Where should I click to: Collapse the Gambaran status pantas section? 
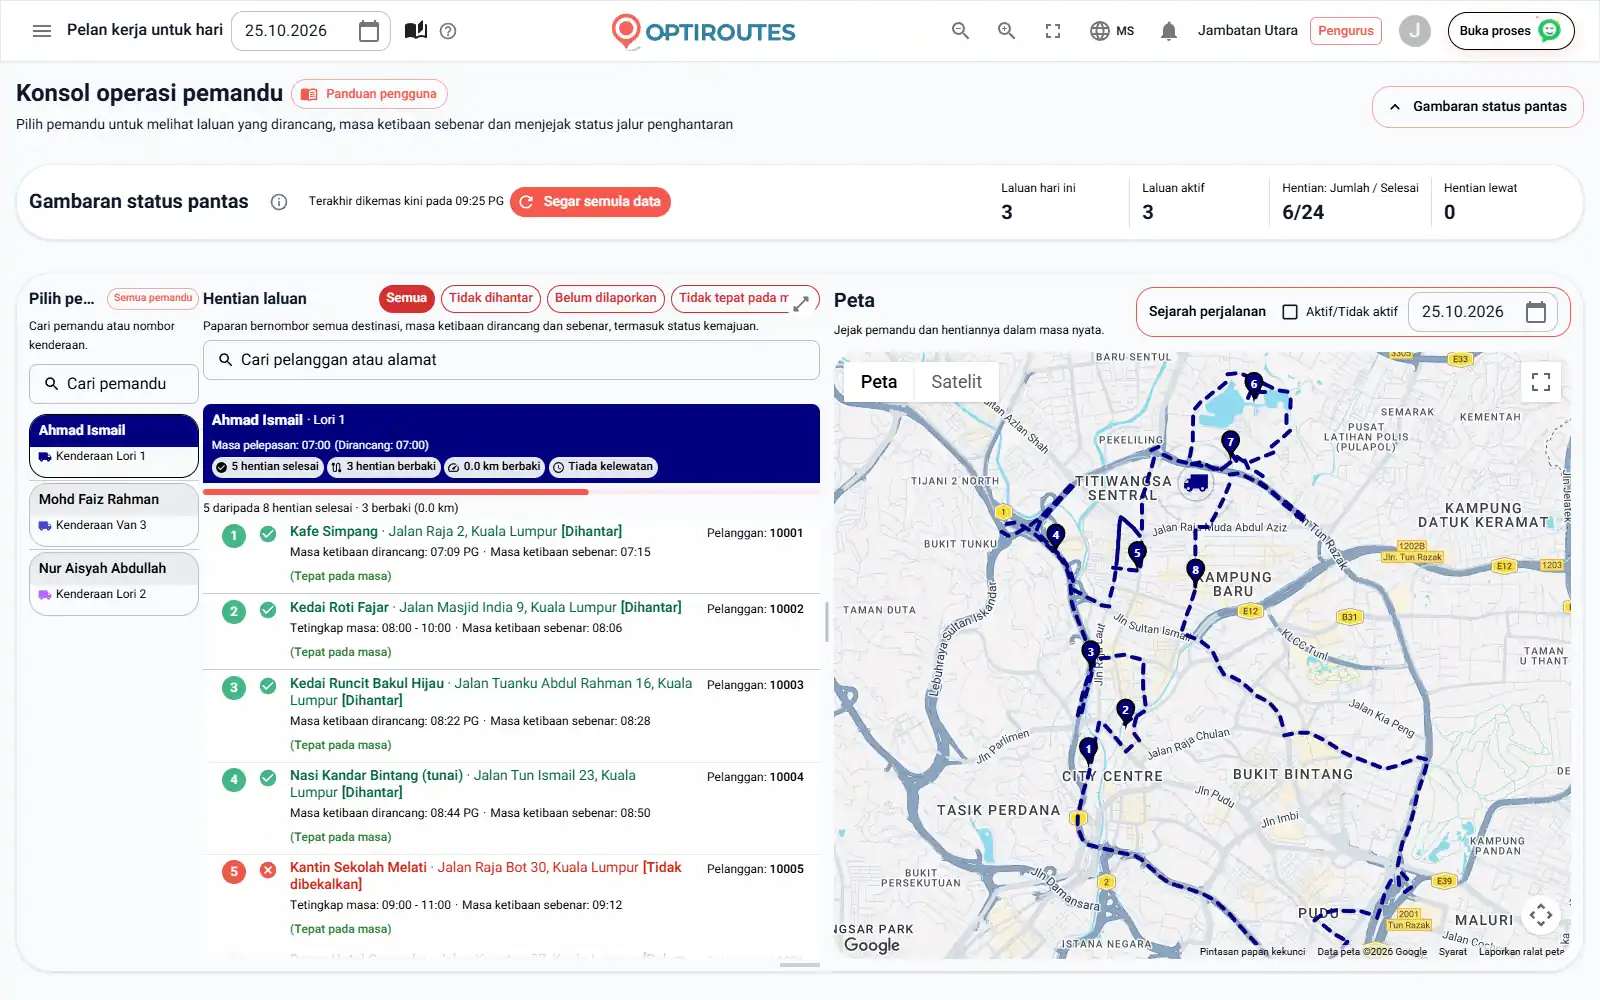tap(1477, 107)
